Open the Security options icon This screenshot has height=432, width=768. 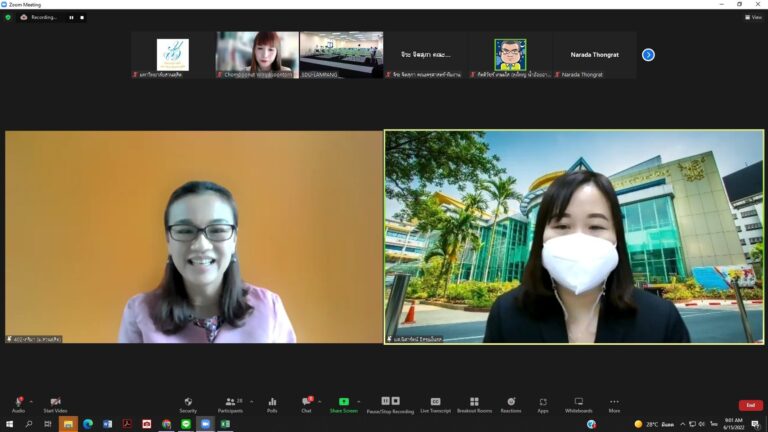tap(188, 403)
